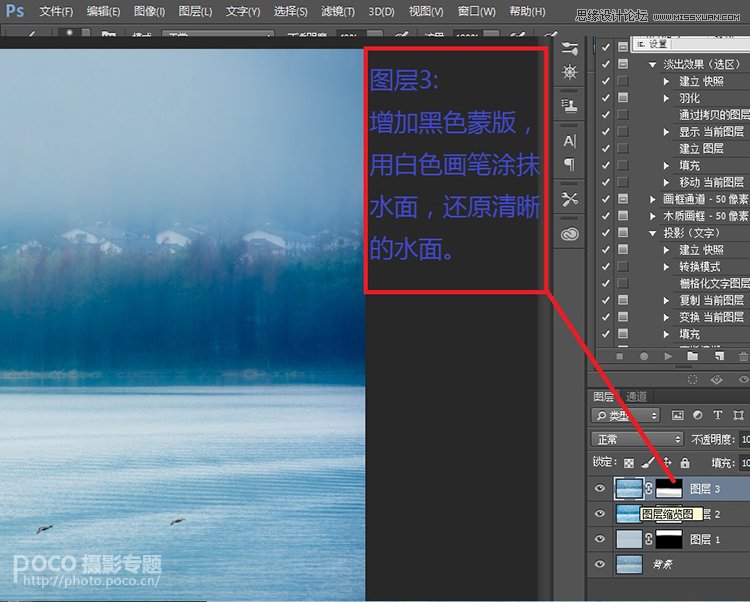Toggle checkmark for 投影（文字） action
The width and height of the screenshot is (750, 602).
point(606,233)
